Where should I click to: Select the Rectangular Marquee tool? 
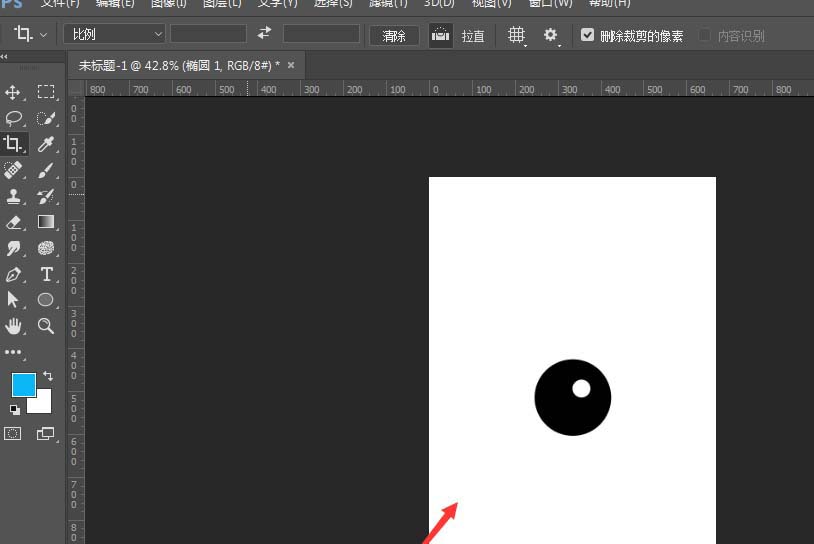pos(46,92)
